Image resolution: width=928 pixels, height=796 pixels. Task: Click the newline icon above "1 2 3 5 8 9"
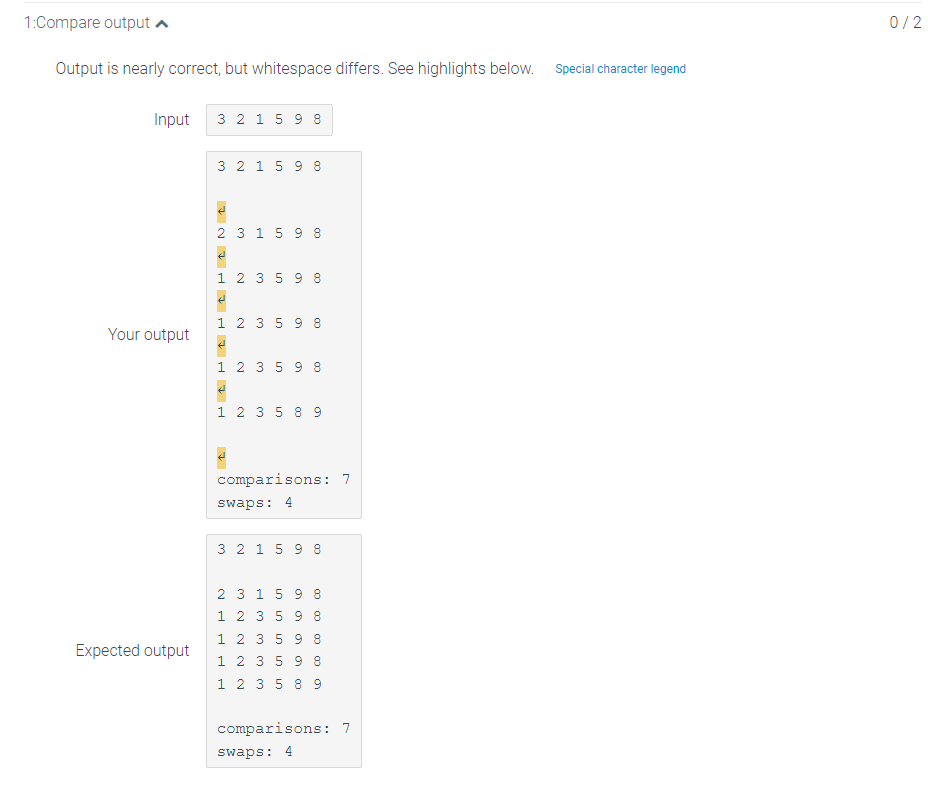pyautogui.click(x=220, y=390)
